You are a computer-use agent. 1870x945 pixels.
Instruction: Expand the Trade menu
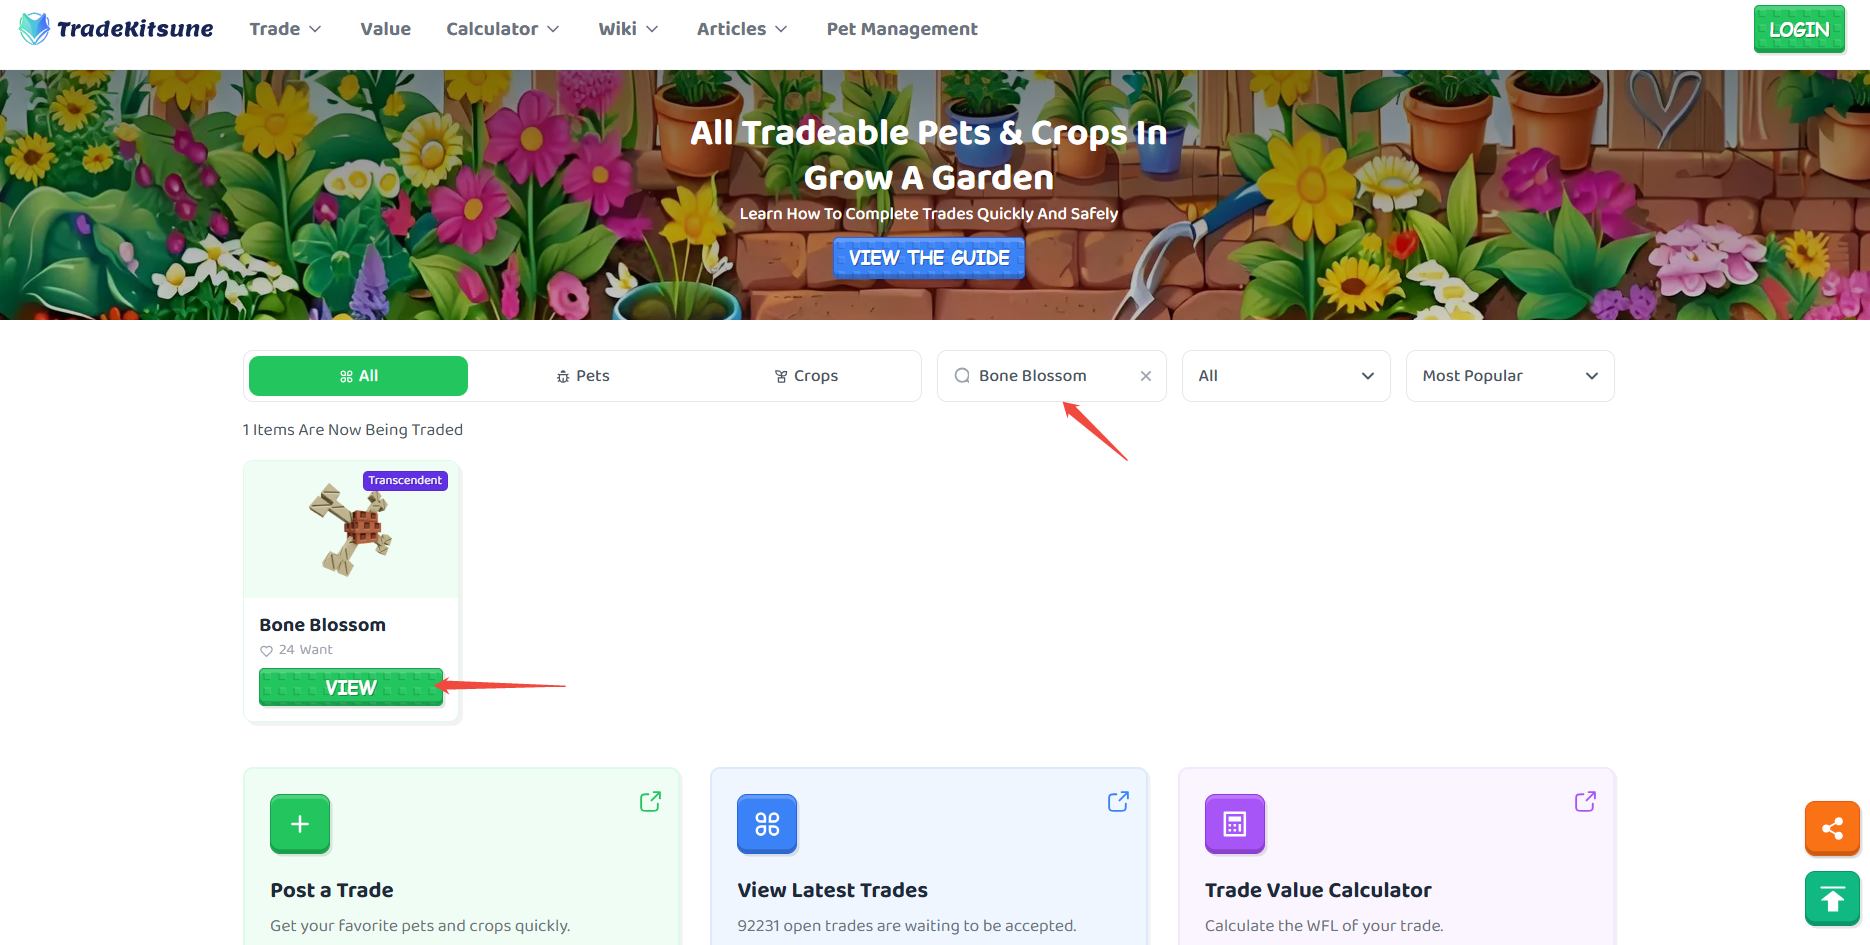pyautogui.click(x=285, y=29)
